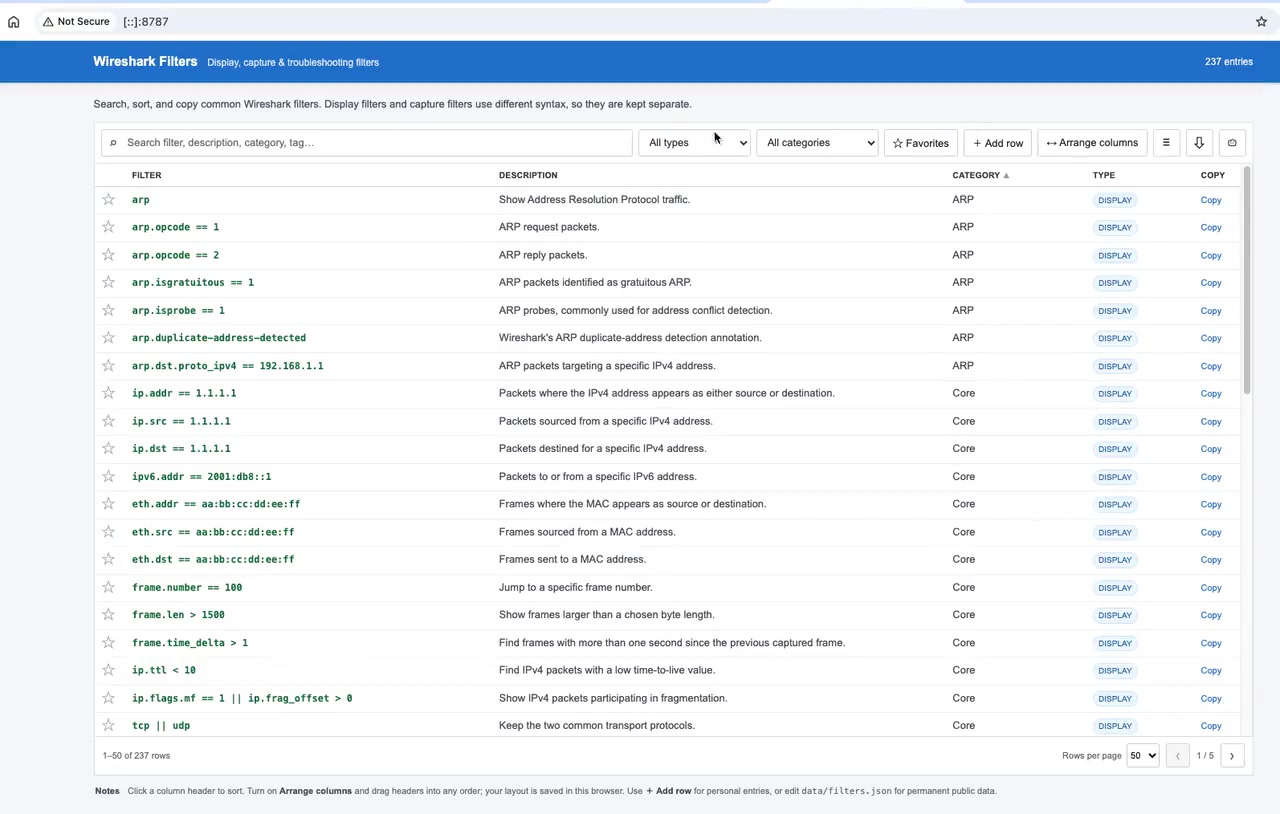Enable Arrange columns mode
The width and height of the screenshot is (1280, 814).
[x=1092, y=143]
